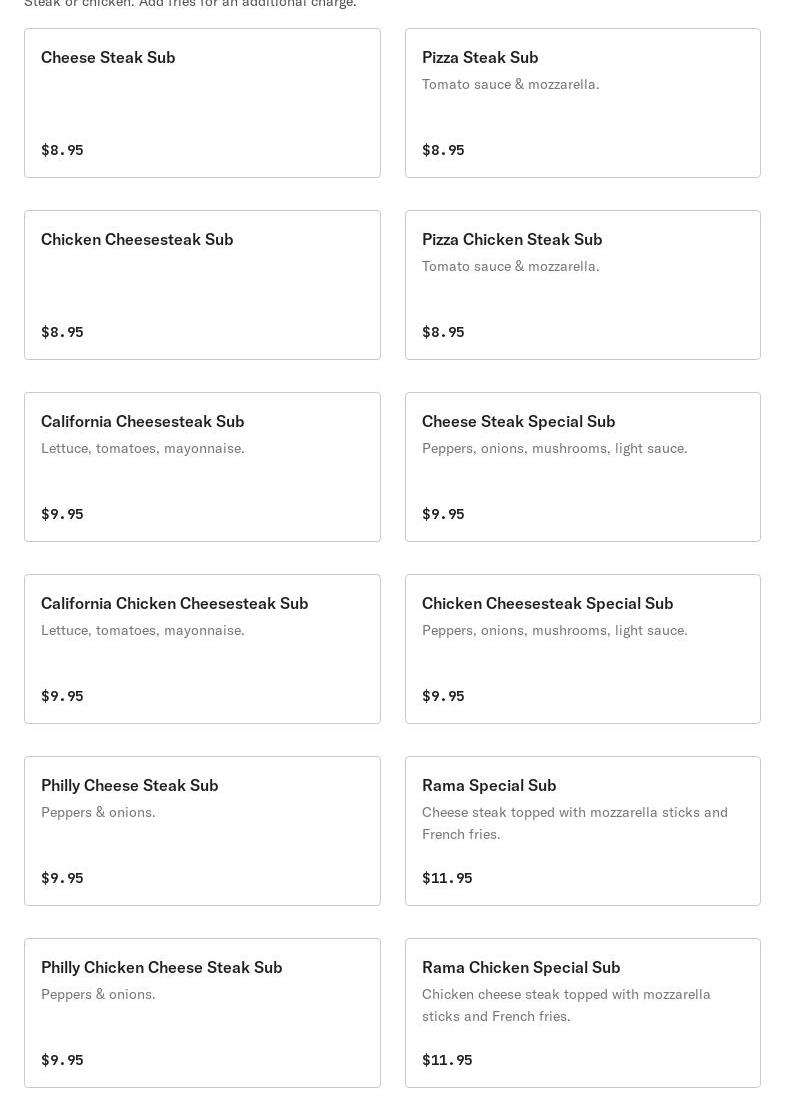Open the Cheese Steak Sub item
Viewport: 785px width, 1106px height.
[202, 103]
